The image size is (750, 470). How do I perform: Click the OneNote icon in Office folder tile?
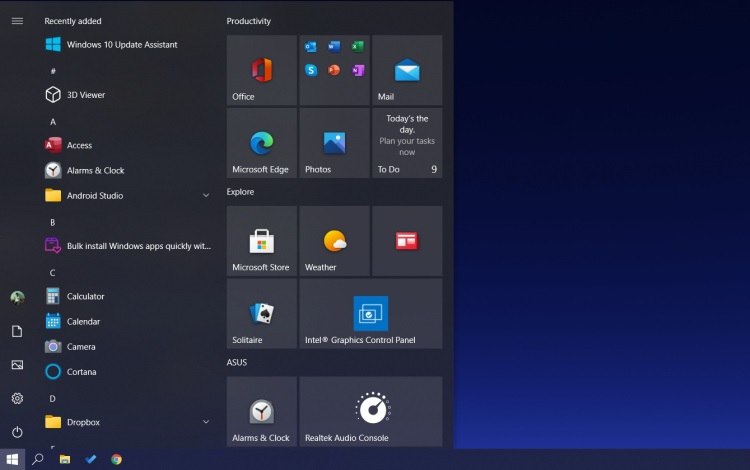point(358,70)
